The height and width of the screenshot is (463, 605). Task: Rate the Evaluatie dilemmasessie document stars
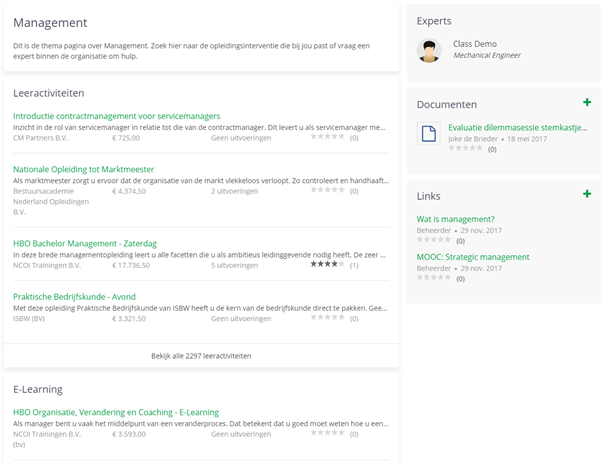465,148
